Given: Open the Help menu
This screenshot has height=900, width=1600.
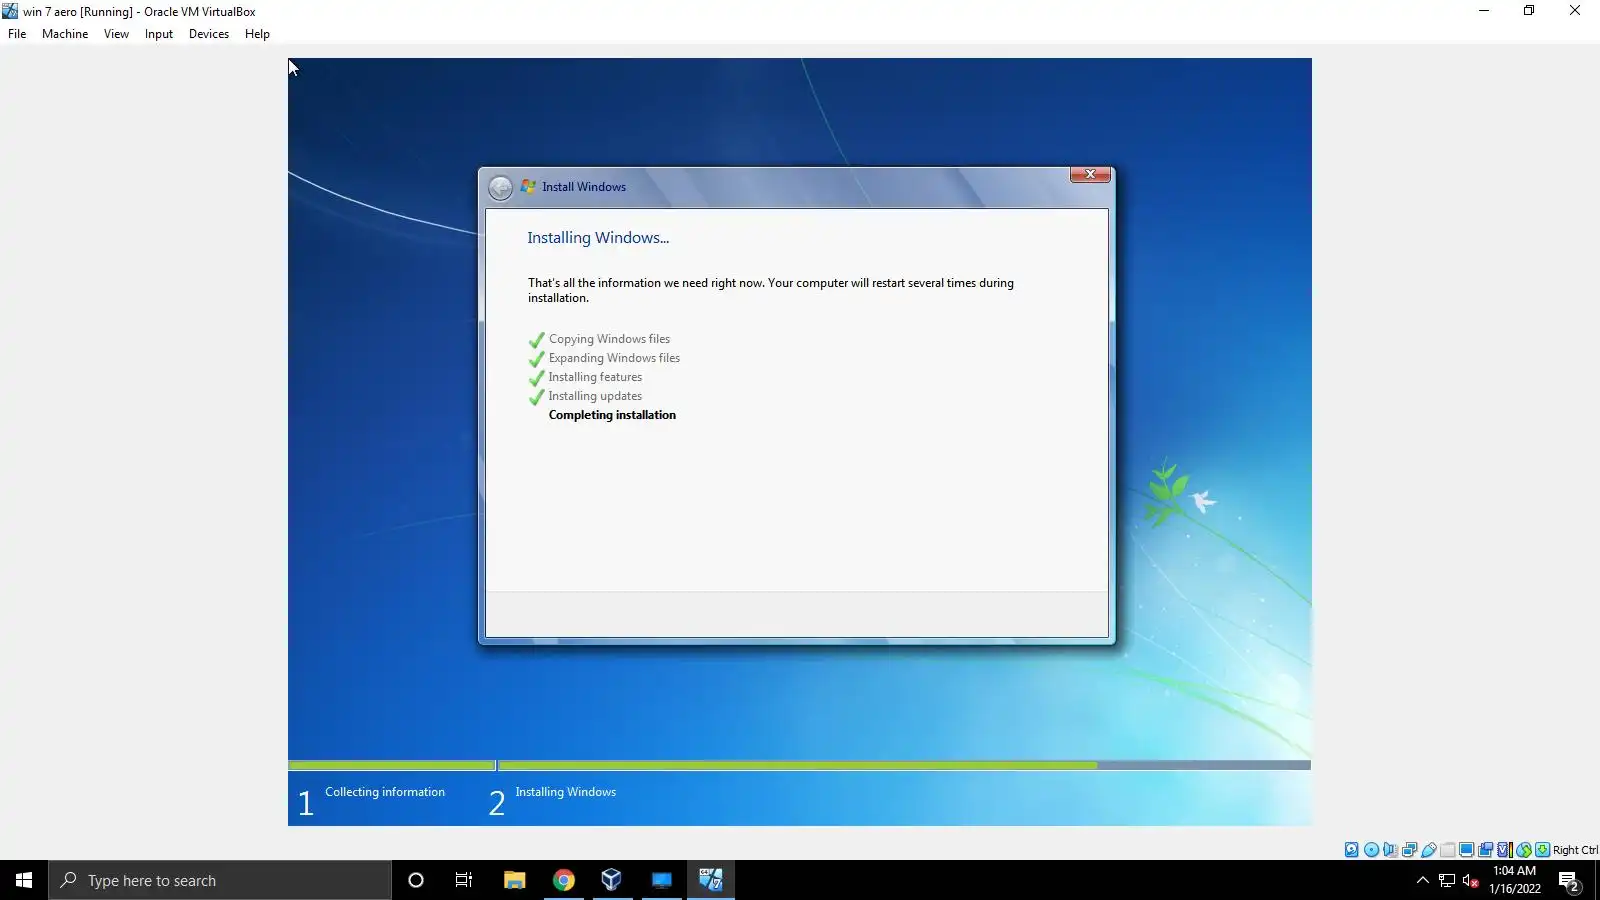Looking at the screenshot, I should click(257, 34).
